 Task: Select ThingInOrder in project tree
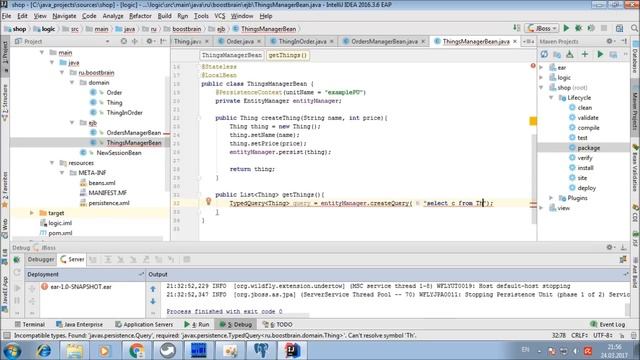click(x=124, y=113)
